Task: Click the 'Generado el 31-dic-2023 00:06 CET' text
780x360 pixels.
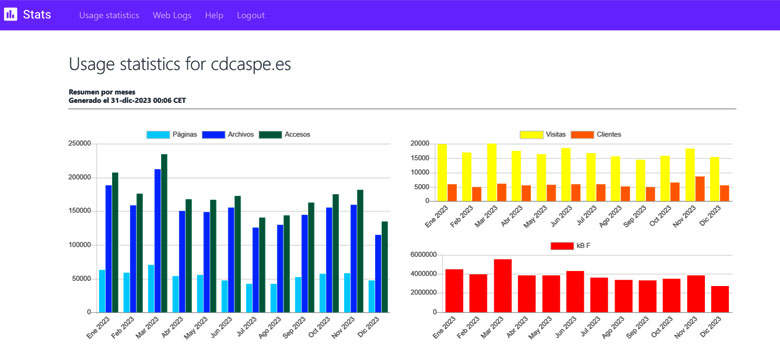Action: [128, 100]
